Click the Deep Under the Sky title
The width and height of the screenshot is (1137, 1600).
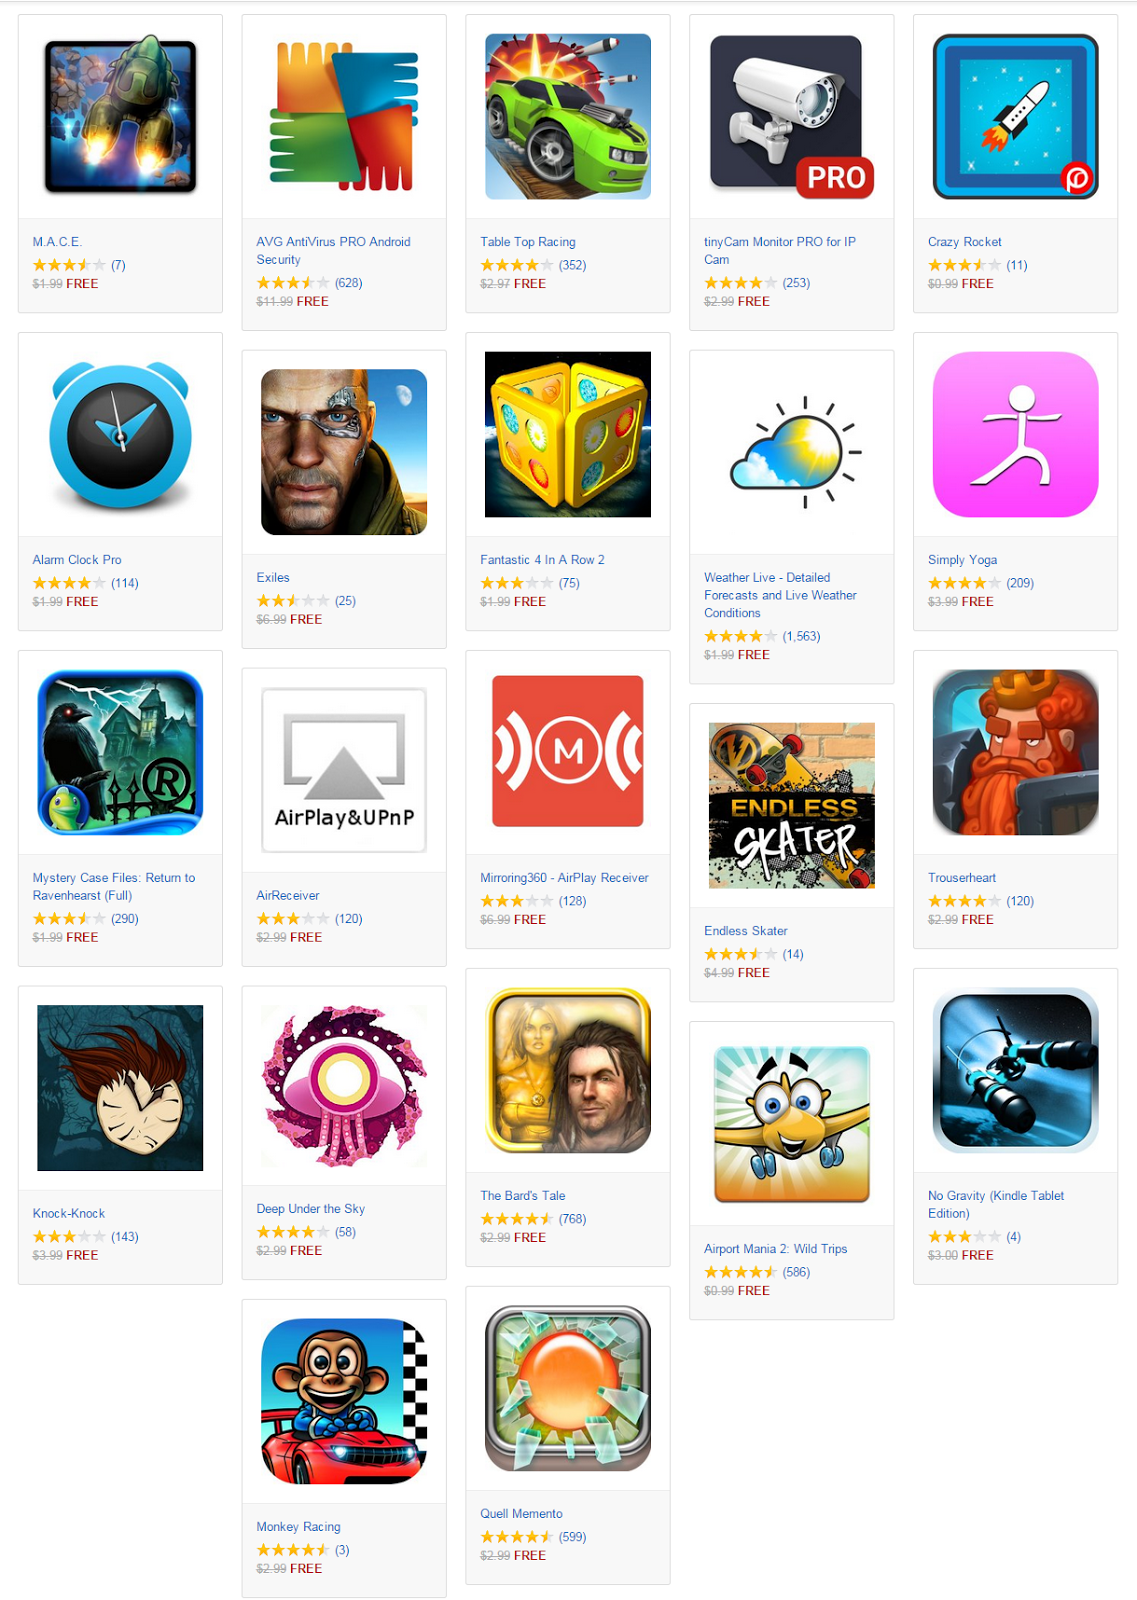point(311,1209)
